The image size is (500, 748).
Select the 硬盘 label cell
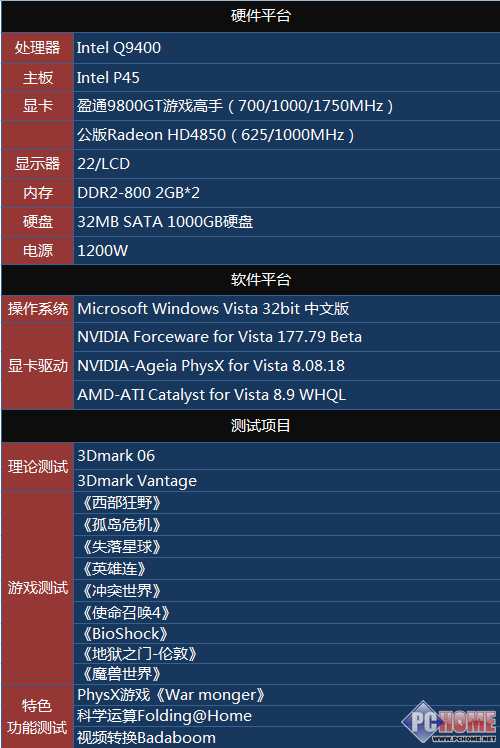pos(38,222)
